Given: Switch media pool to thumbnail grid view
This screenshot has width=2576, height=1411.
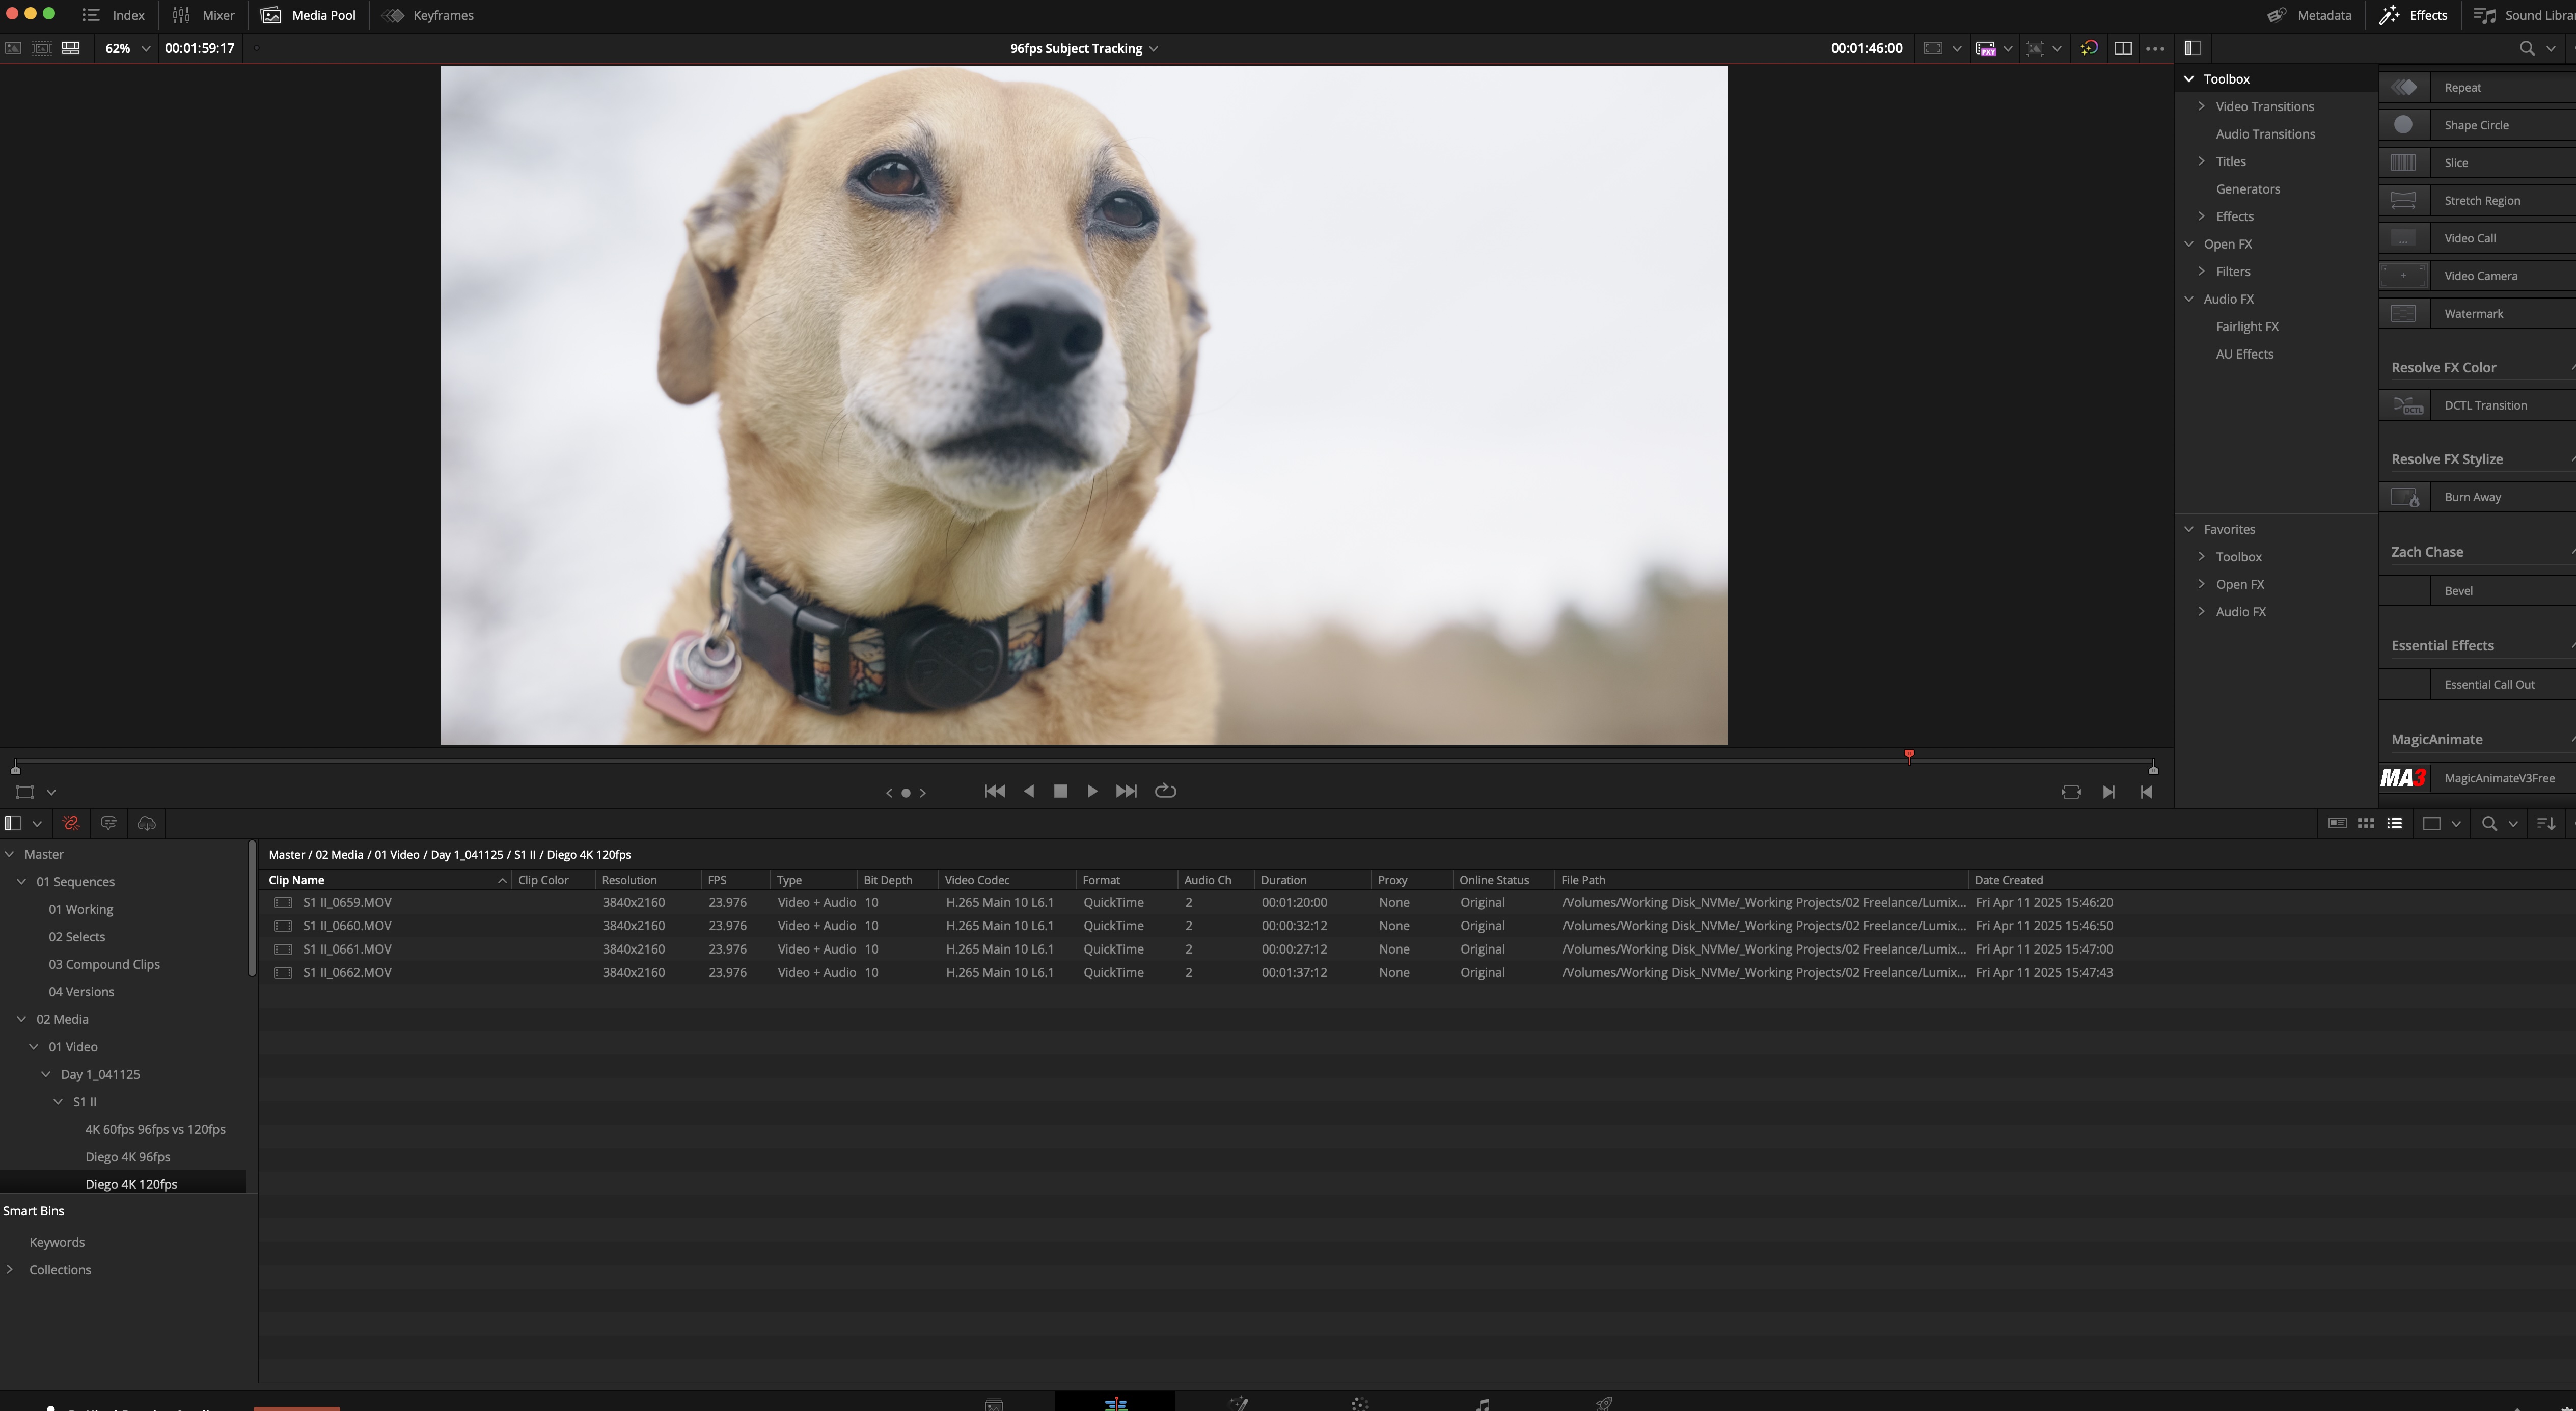Looking at the screenshot, I should point(2366,823).
